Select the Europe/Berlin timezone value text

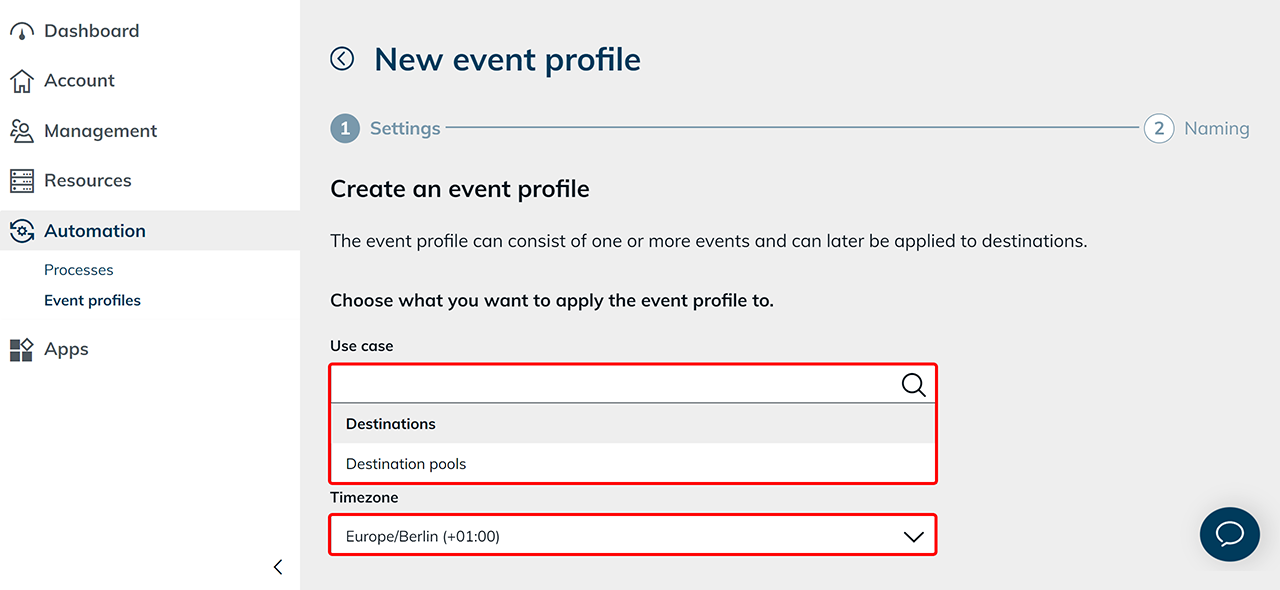pos(422,537)
